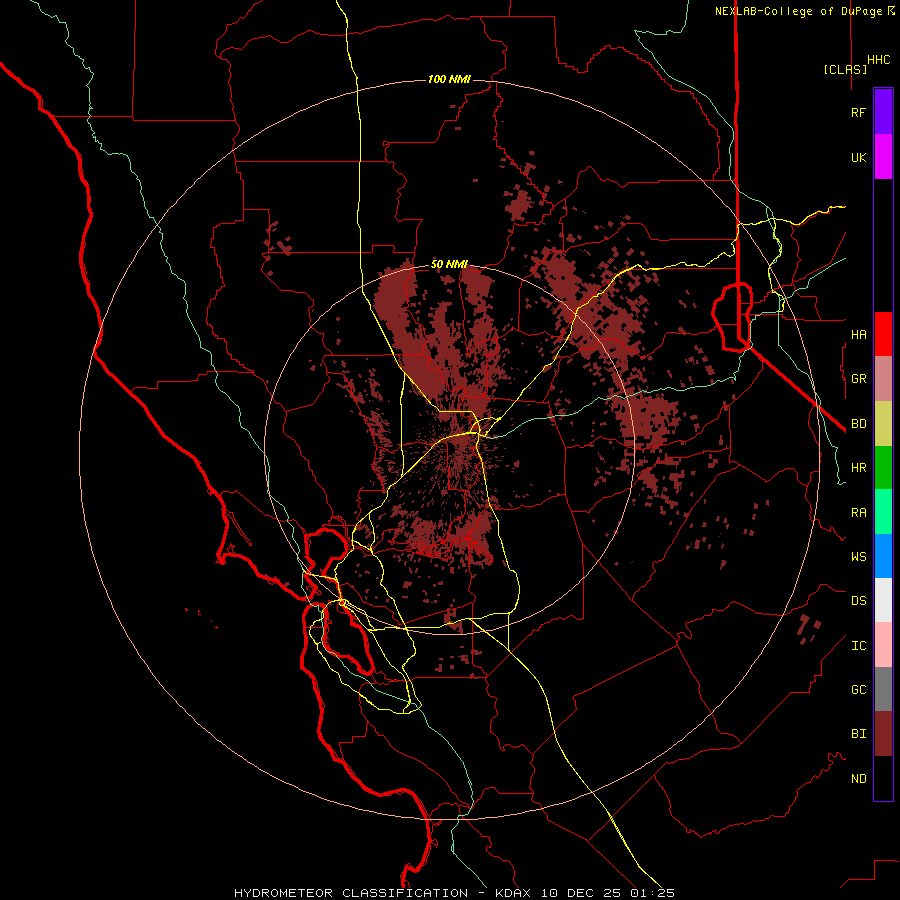Screen dimensions: 900x900
Task: Click the HR legend label
Action: (x=858, y=468)
